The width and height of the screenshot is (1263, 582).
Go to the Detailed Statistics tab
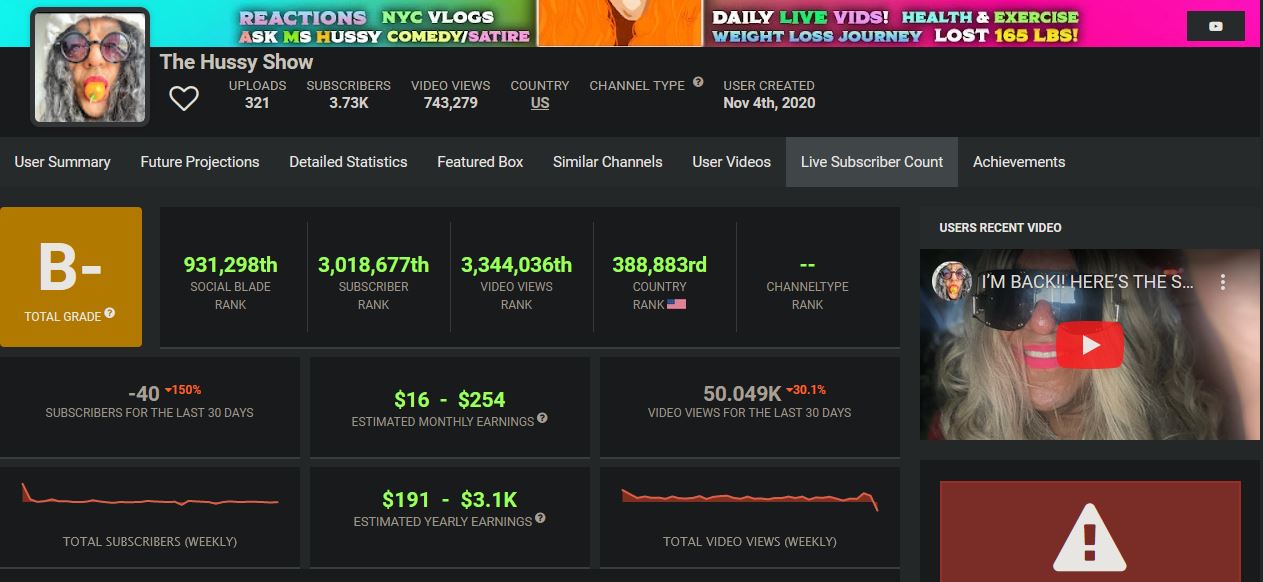[348, 162]
